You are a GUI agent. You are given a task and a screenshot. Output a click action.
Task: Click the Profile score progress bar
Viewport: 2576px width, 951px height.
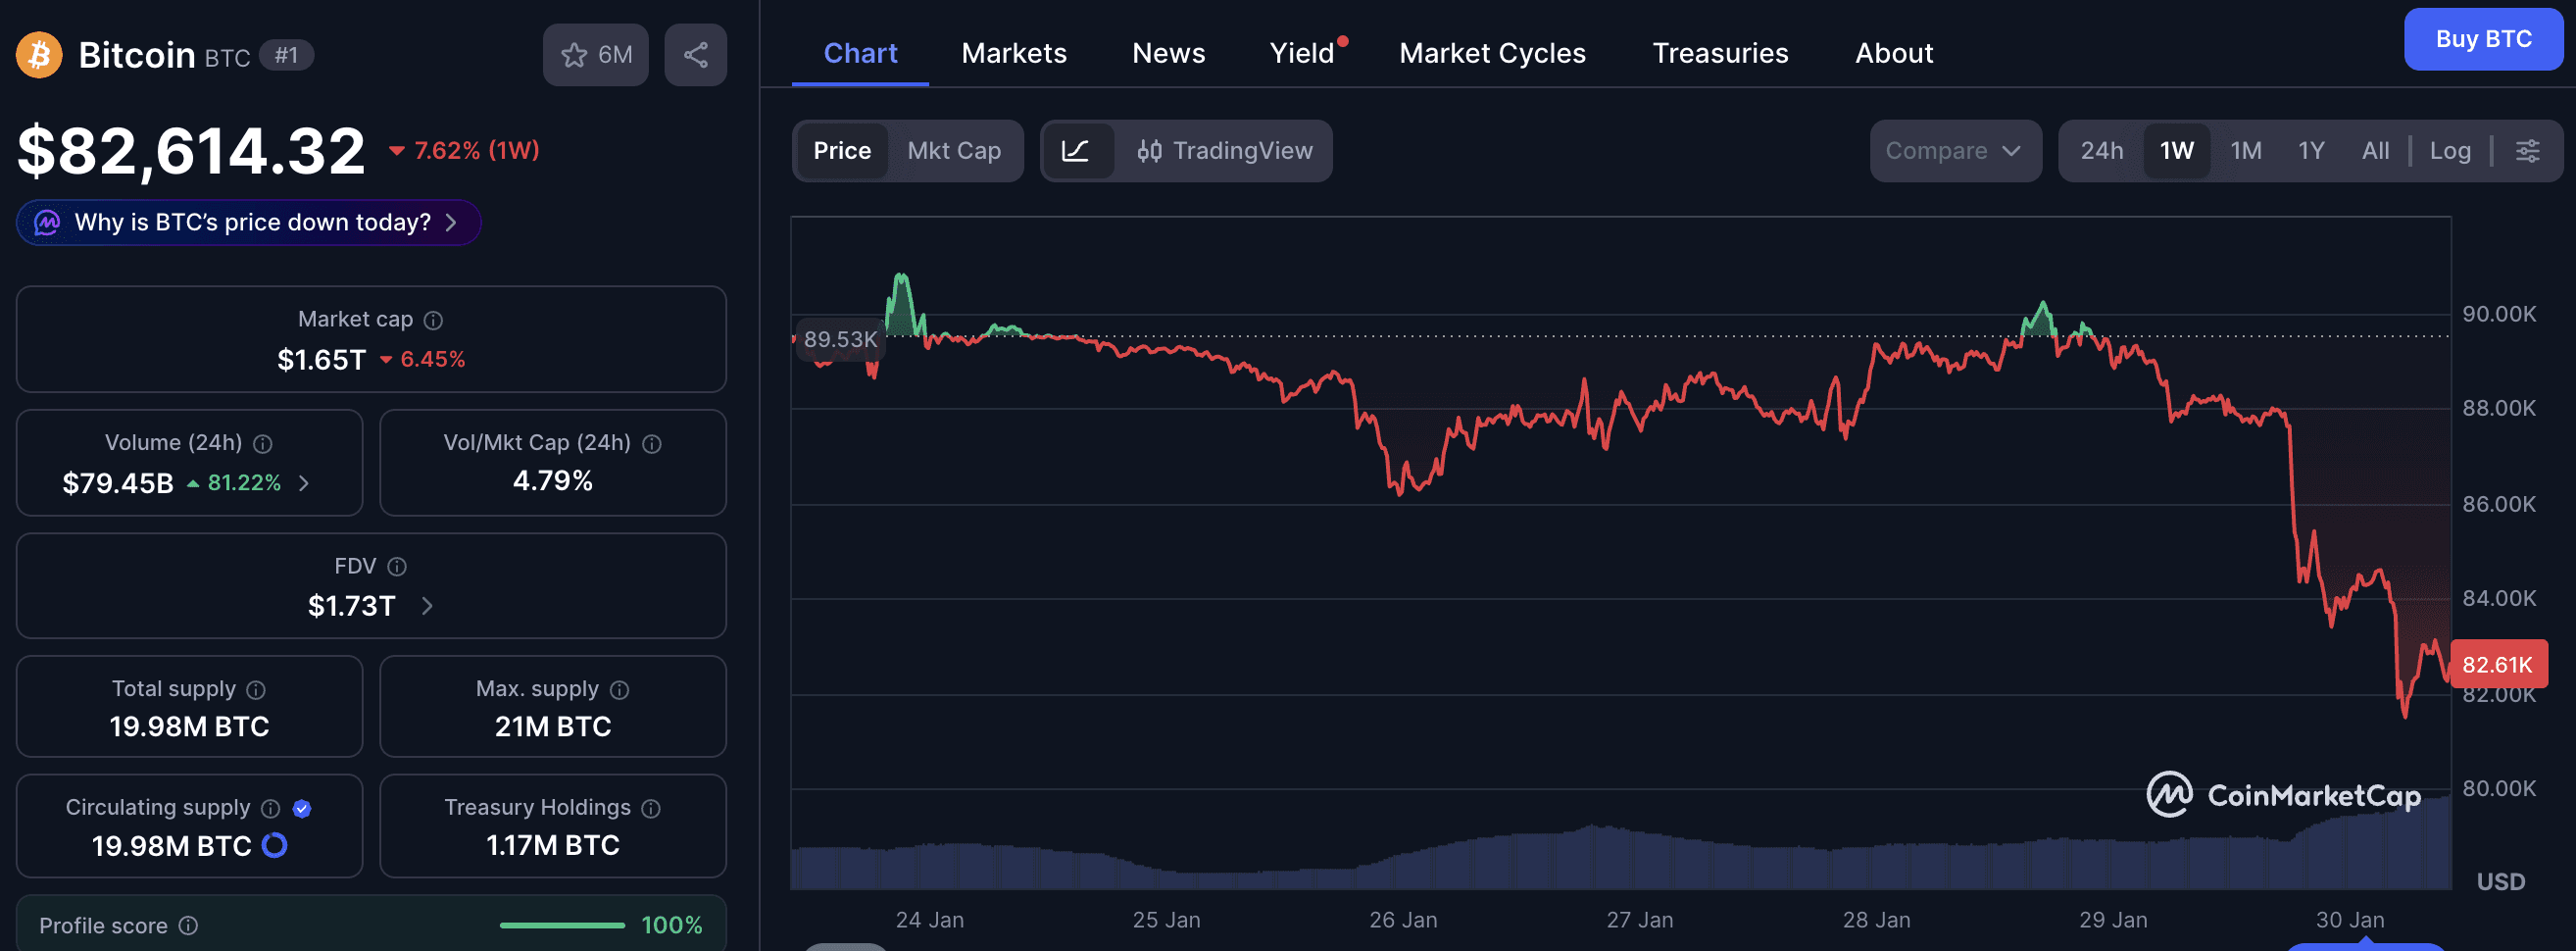pyautogui.click(x=562, y=925)
